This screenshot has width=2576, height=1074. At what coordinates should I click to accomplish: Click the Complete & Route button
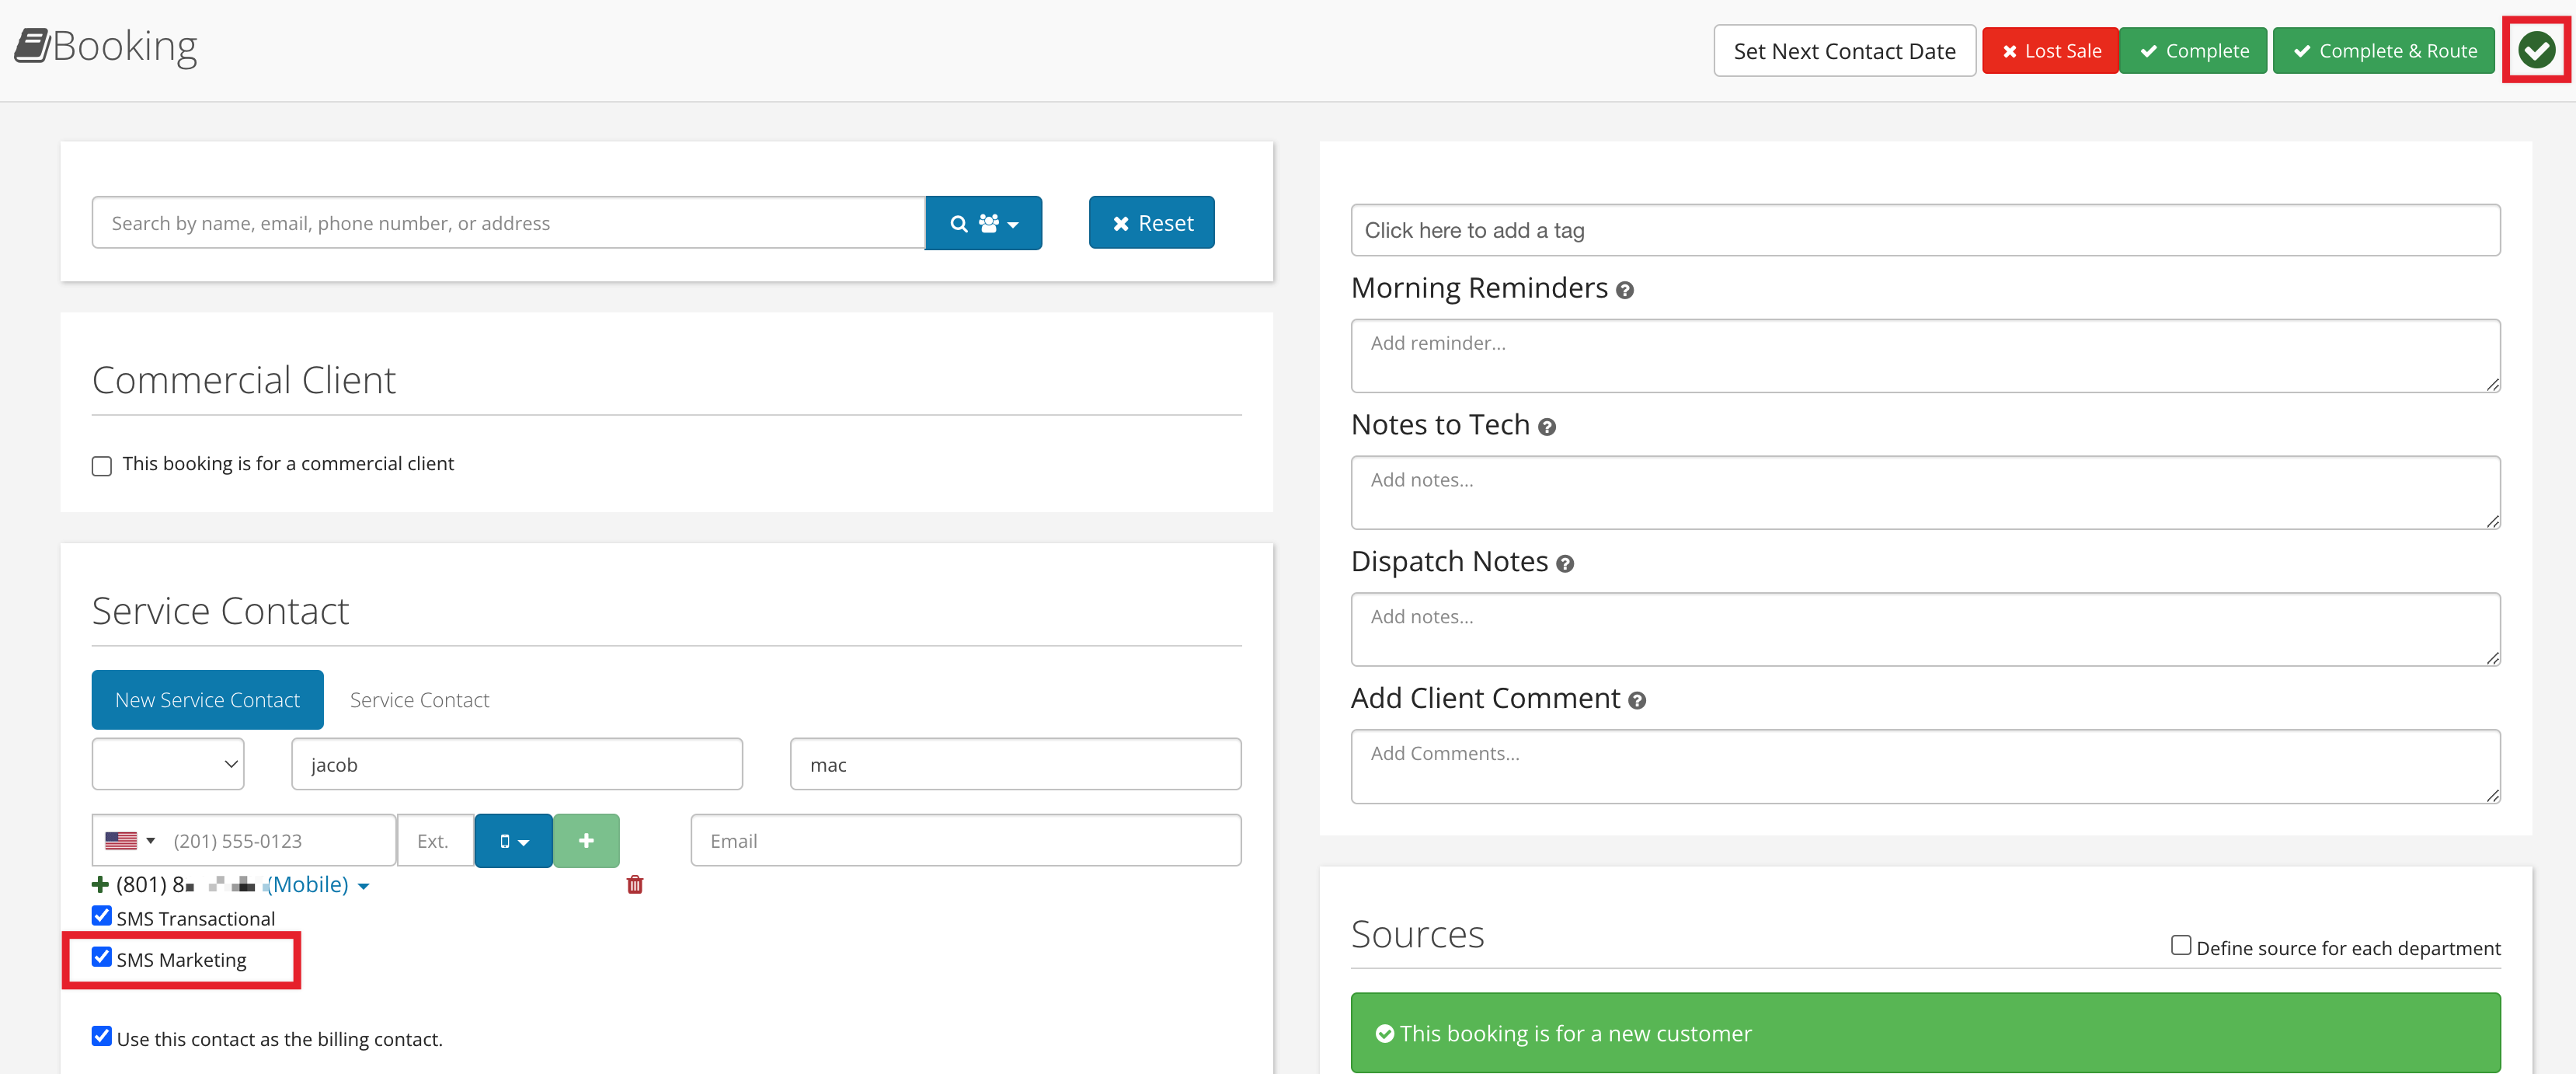pyautogui.click(x=2384, y=51)
